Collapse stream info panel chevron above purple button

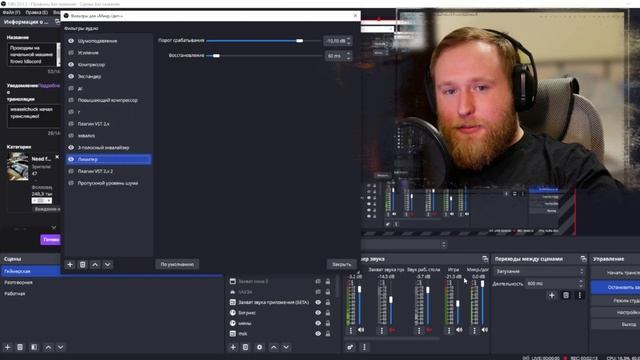(x=54, y=227)
